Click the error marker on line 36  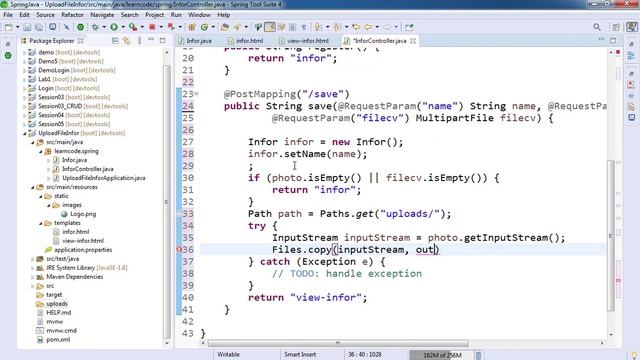[179, 249]
